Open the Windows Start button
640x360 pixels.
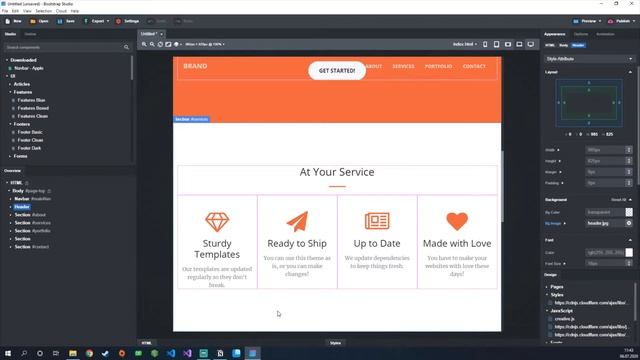(7, 353)
